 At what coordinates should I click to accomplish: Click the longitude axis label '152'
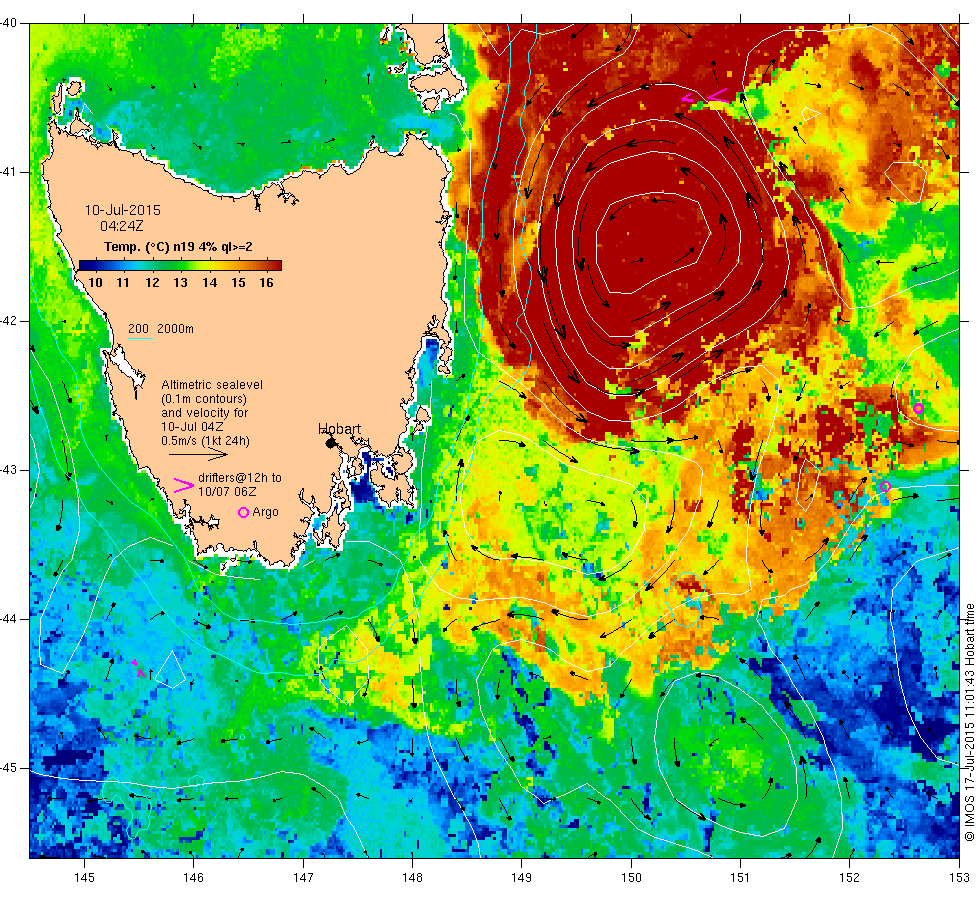[x=849, y=878]
